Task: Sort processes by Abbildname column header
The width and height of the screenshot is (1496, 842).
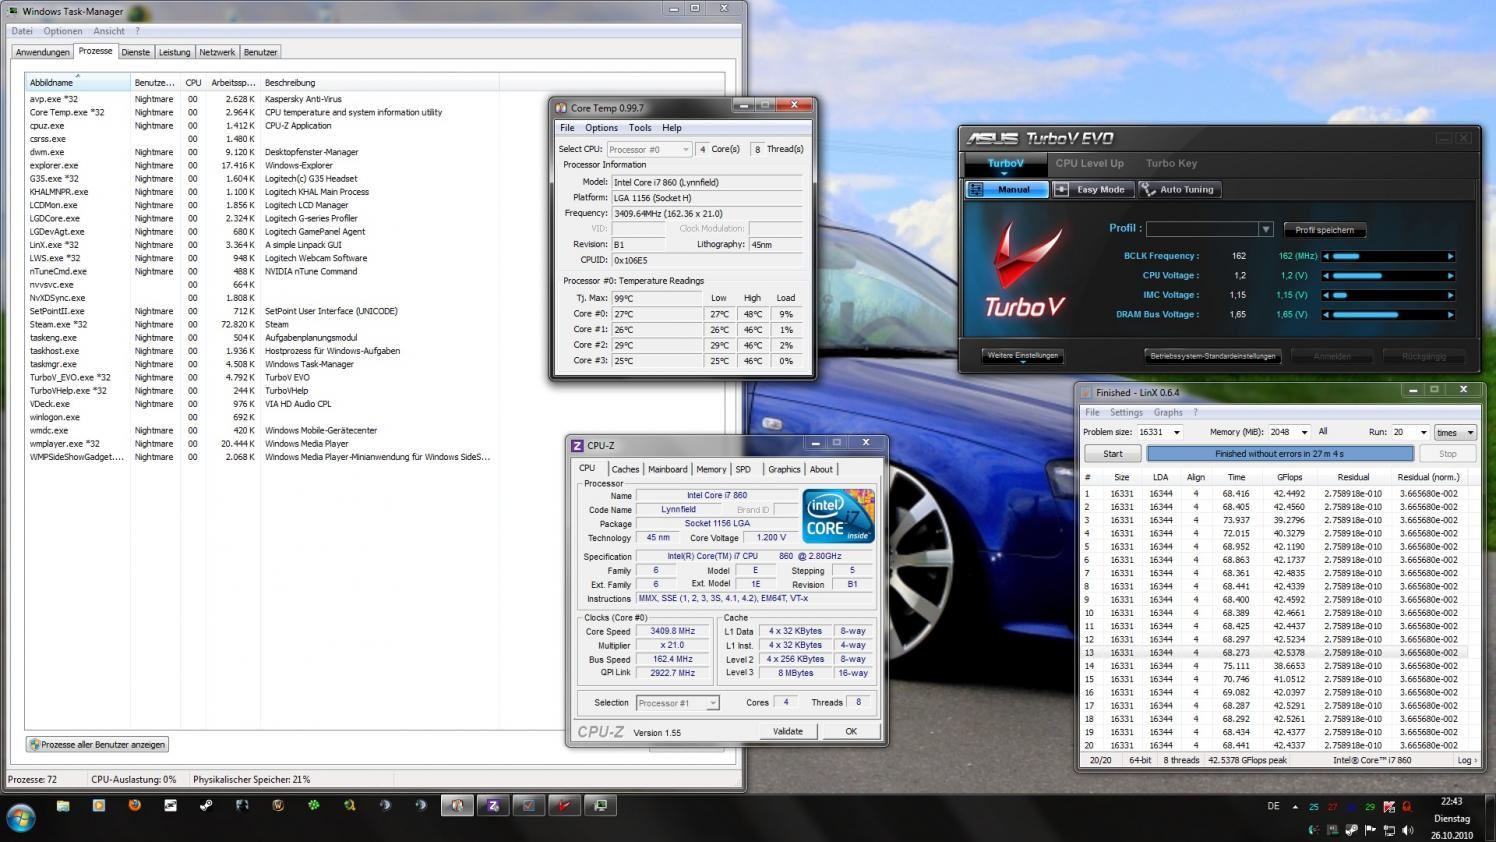Action: (x=78, y=82)
